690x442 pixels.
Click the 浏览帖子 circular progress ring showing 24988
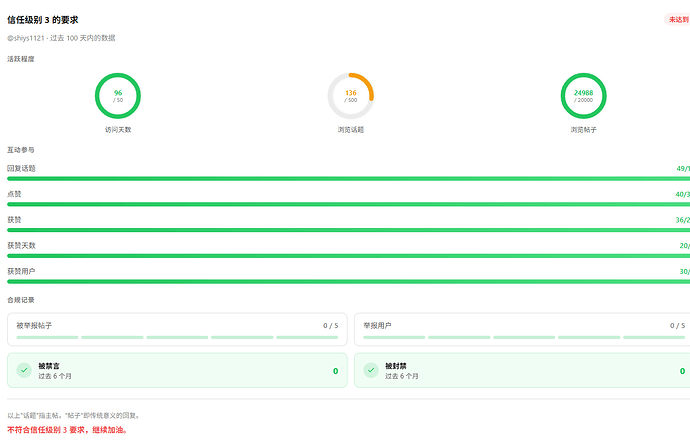584,96
